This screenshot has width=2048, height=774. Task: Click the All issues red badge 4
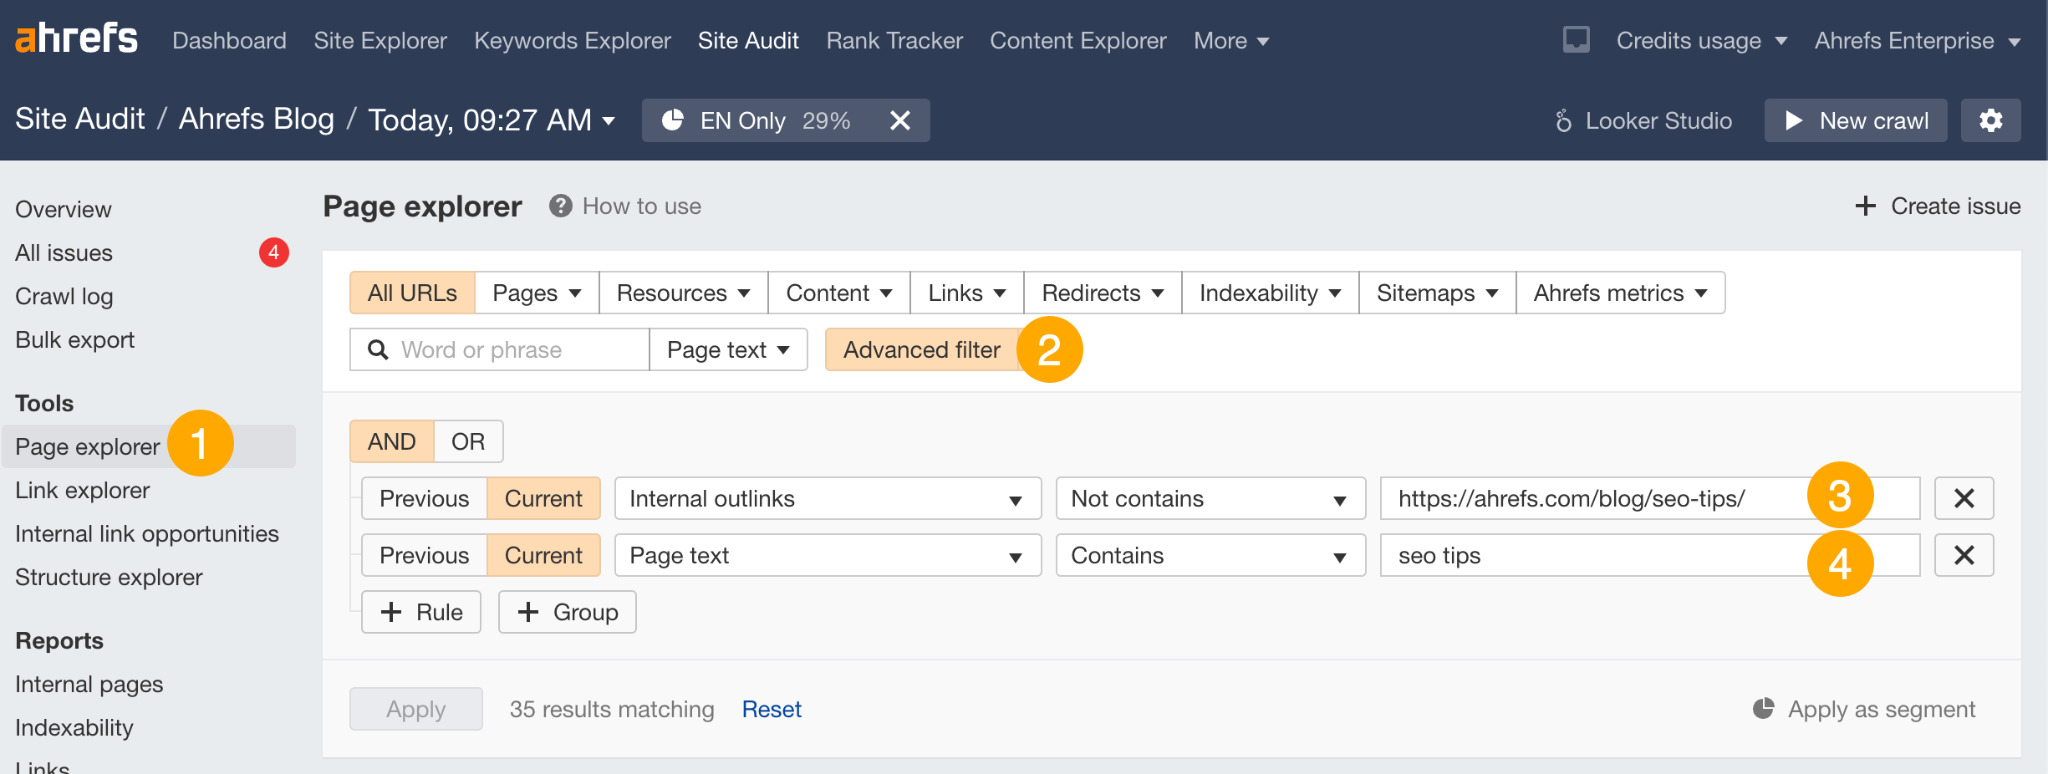(x=274, y=253)
